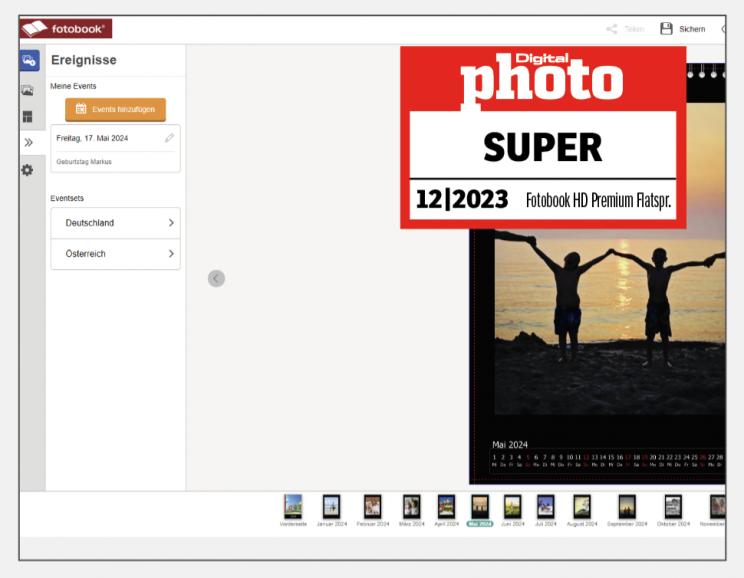This screenshot has height=578, width=744.
Task: Click the fotobook logo
Action: tap(66, 28)
